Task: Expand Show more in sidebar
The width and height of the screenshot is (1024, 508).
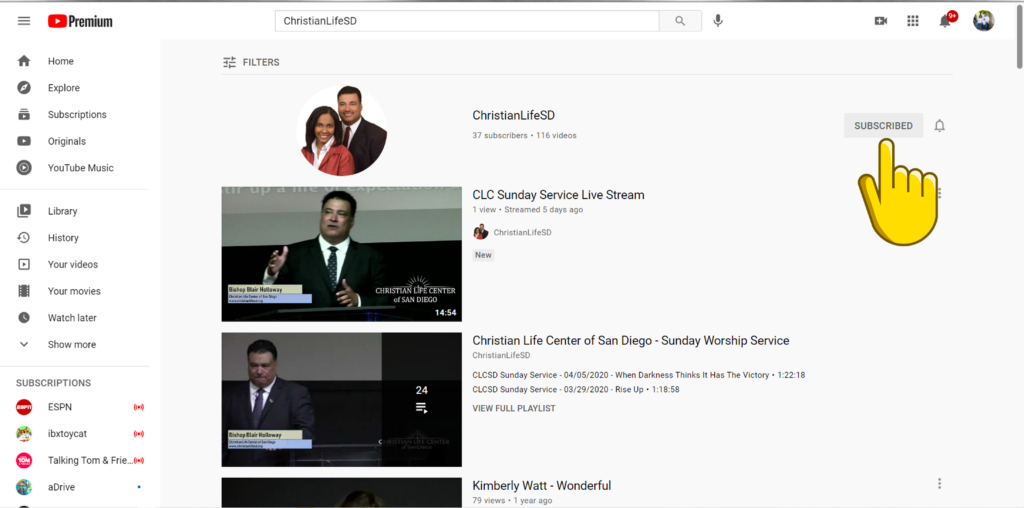Action: click(74, 345)
